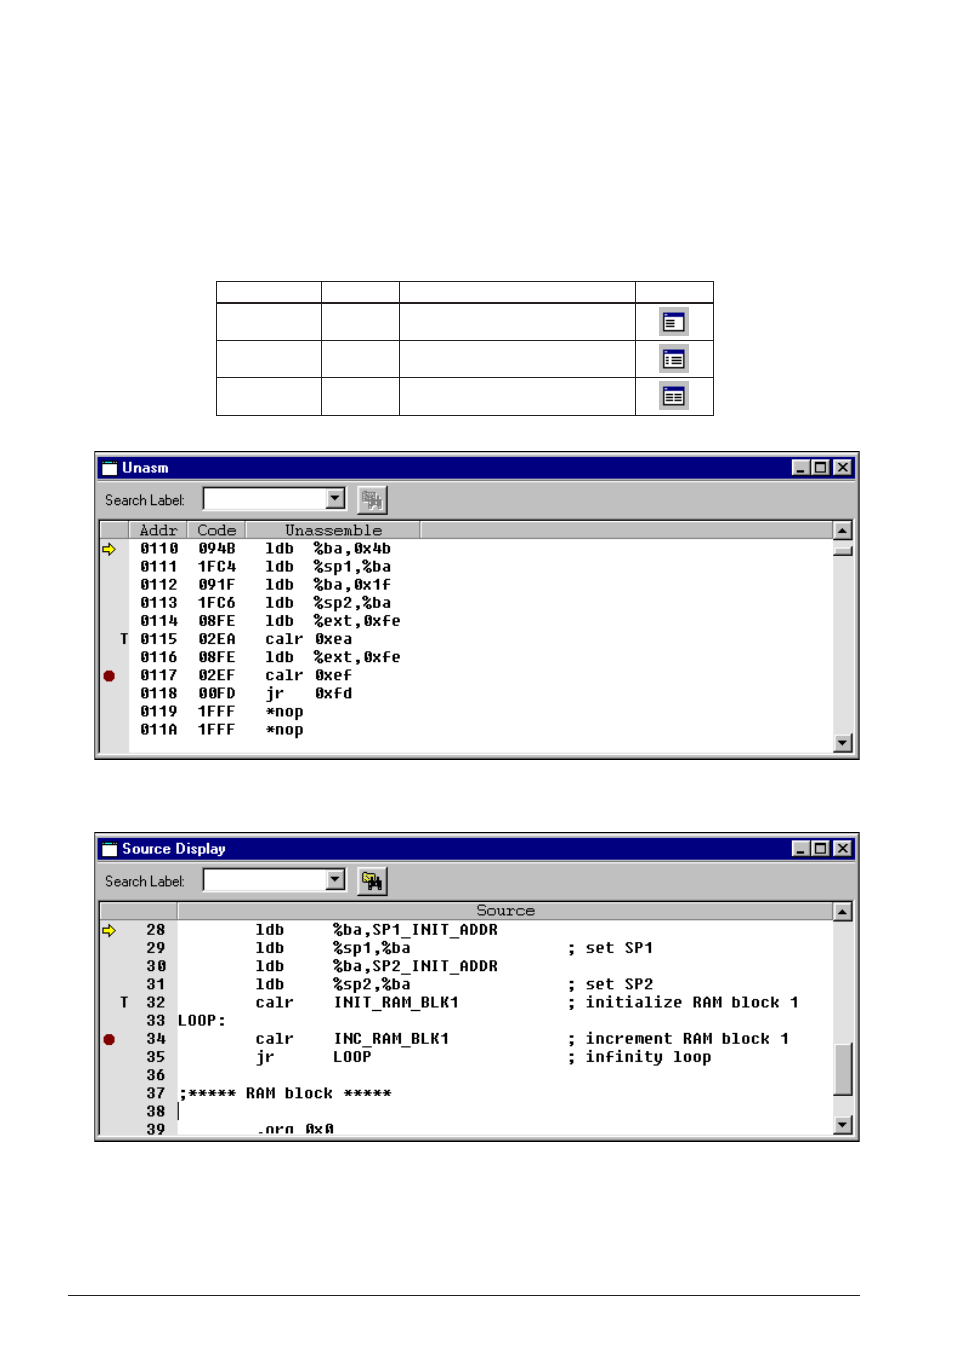This screenshot has width=954, height=1348.
Task: Click the Source Display scrollbar thumb
Action: point(843,1069)
